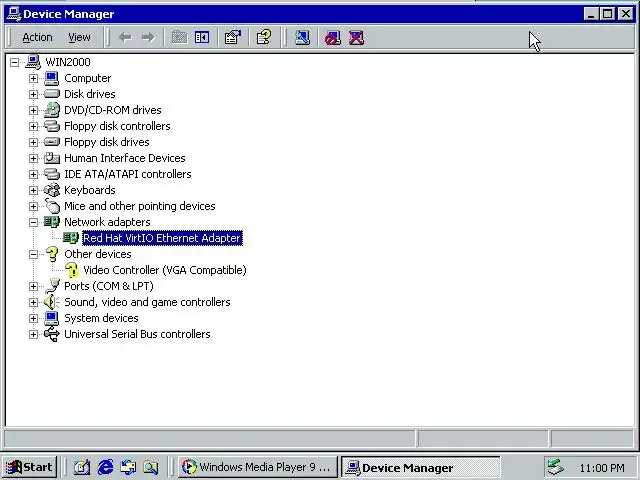Screen dimensions: 640x480
Task: Expand Human Interface Devices node
Action: [x=33, y=158]
